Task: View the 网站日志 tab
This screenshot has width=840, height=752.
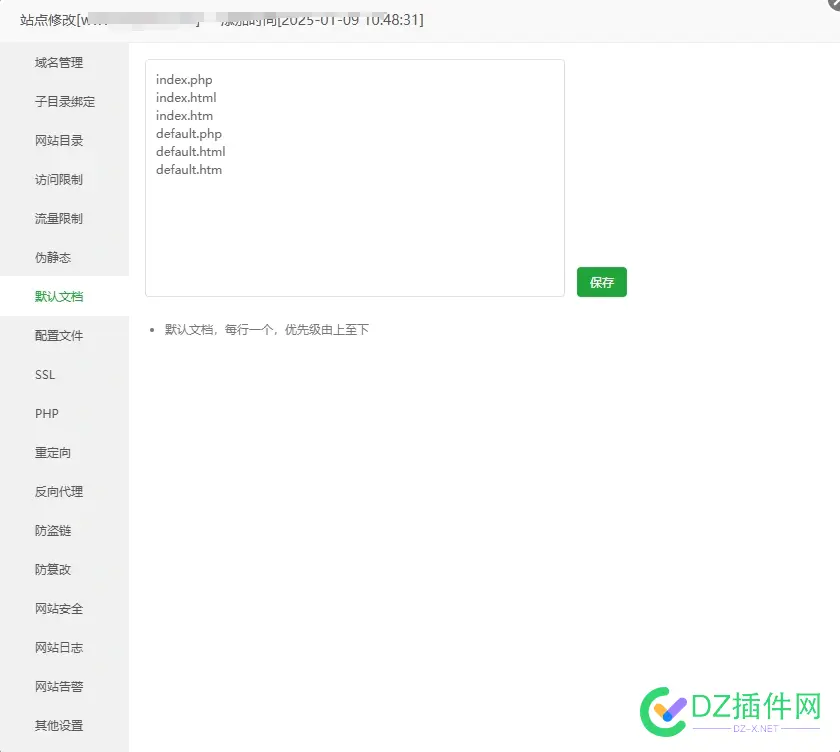Action: click(x=59, y=648)
